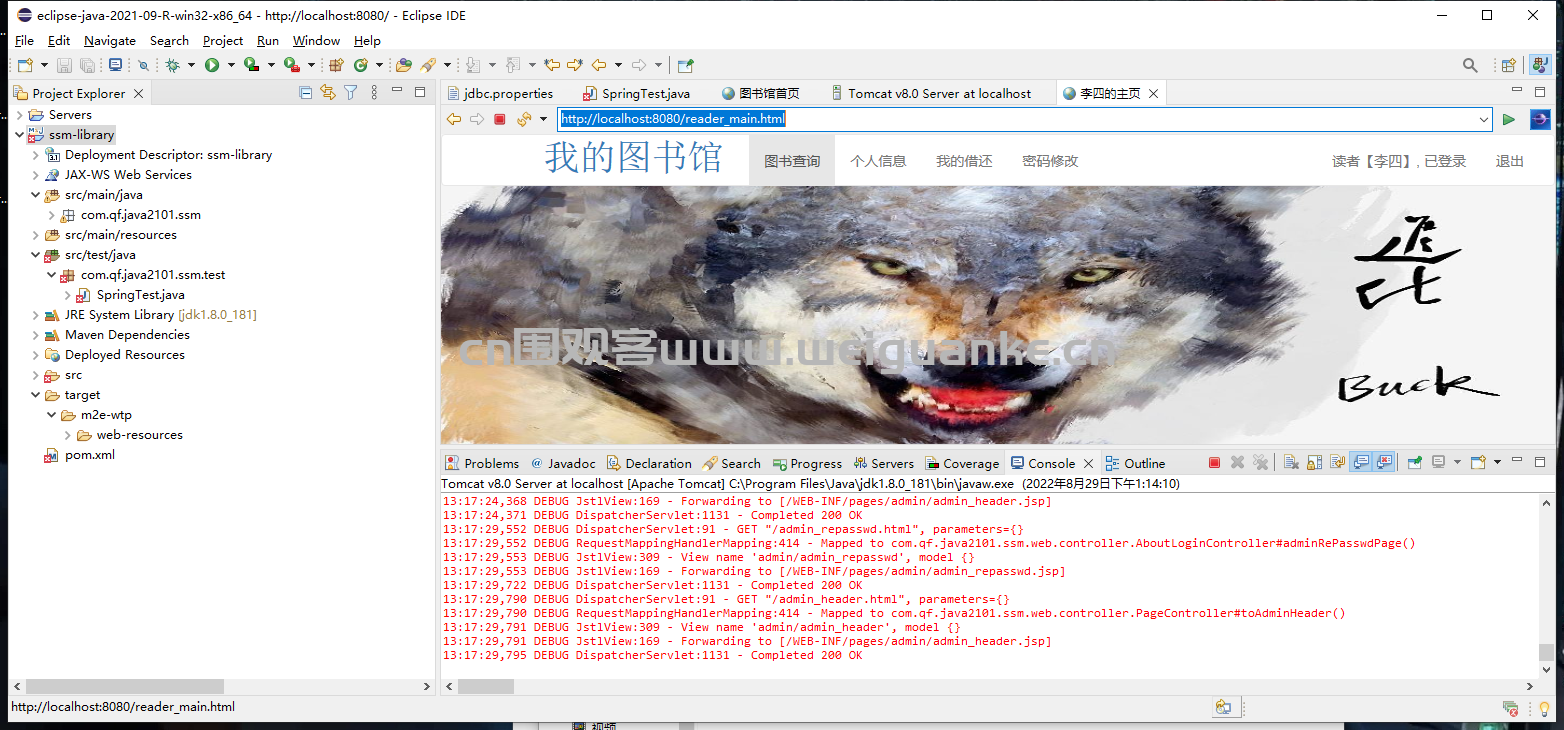Open the browser URL history dropdown
Viewport: 1564px width, 730px height.
(1484, 119)
